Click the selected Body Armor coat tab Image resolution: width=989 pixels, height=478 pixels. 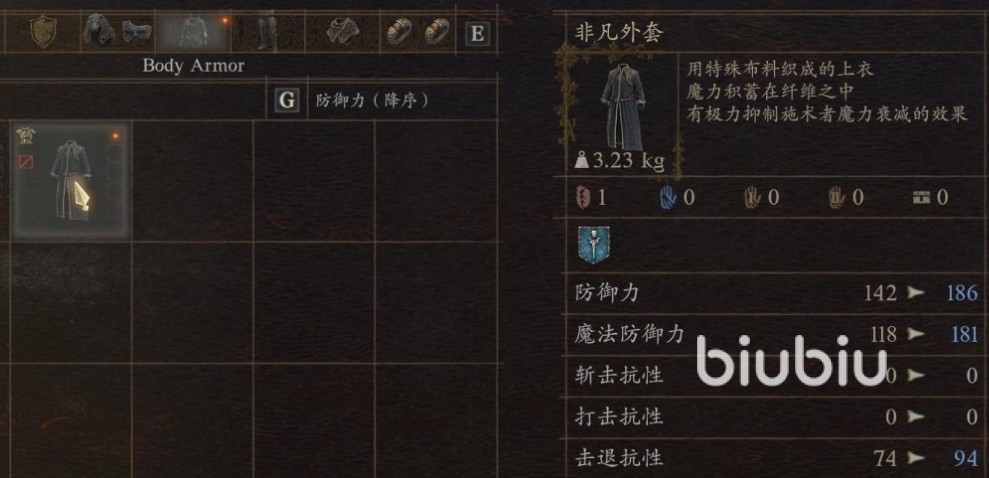click(193, 31)
